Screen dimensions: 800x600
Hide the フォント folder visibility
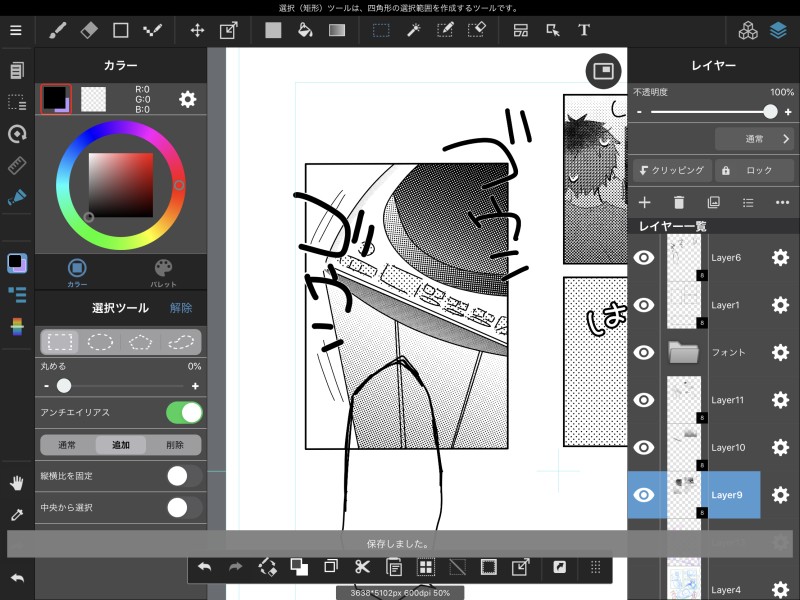pos(644,353)
